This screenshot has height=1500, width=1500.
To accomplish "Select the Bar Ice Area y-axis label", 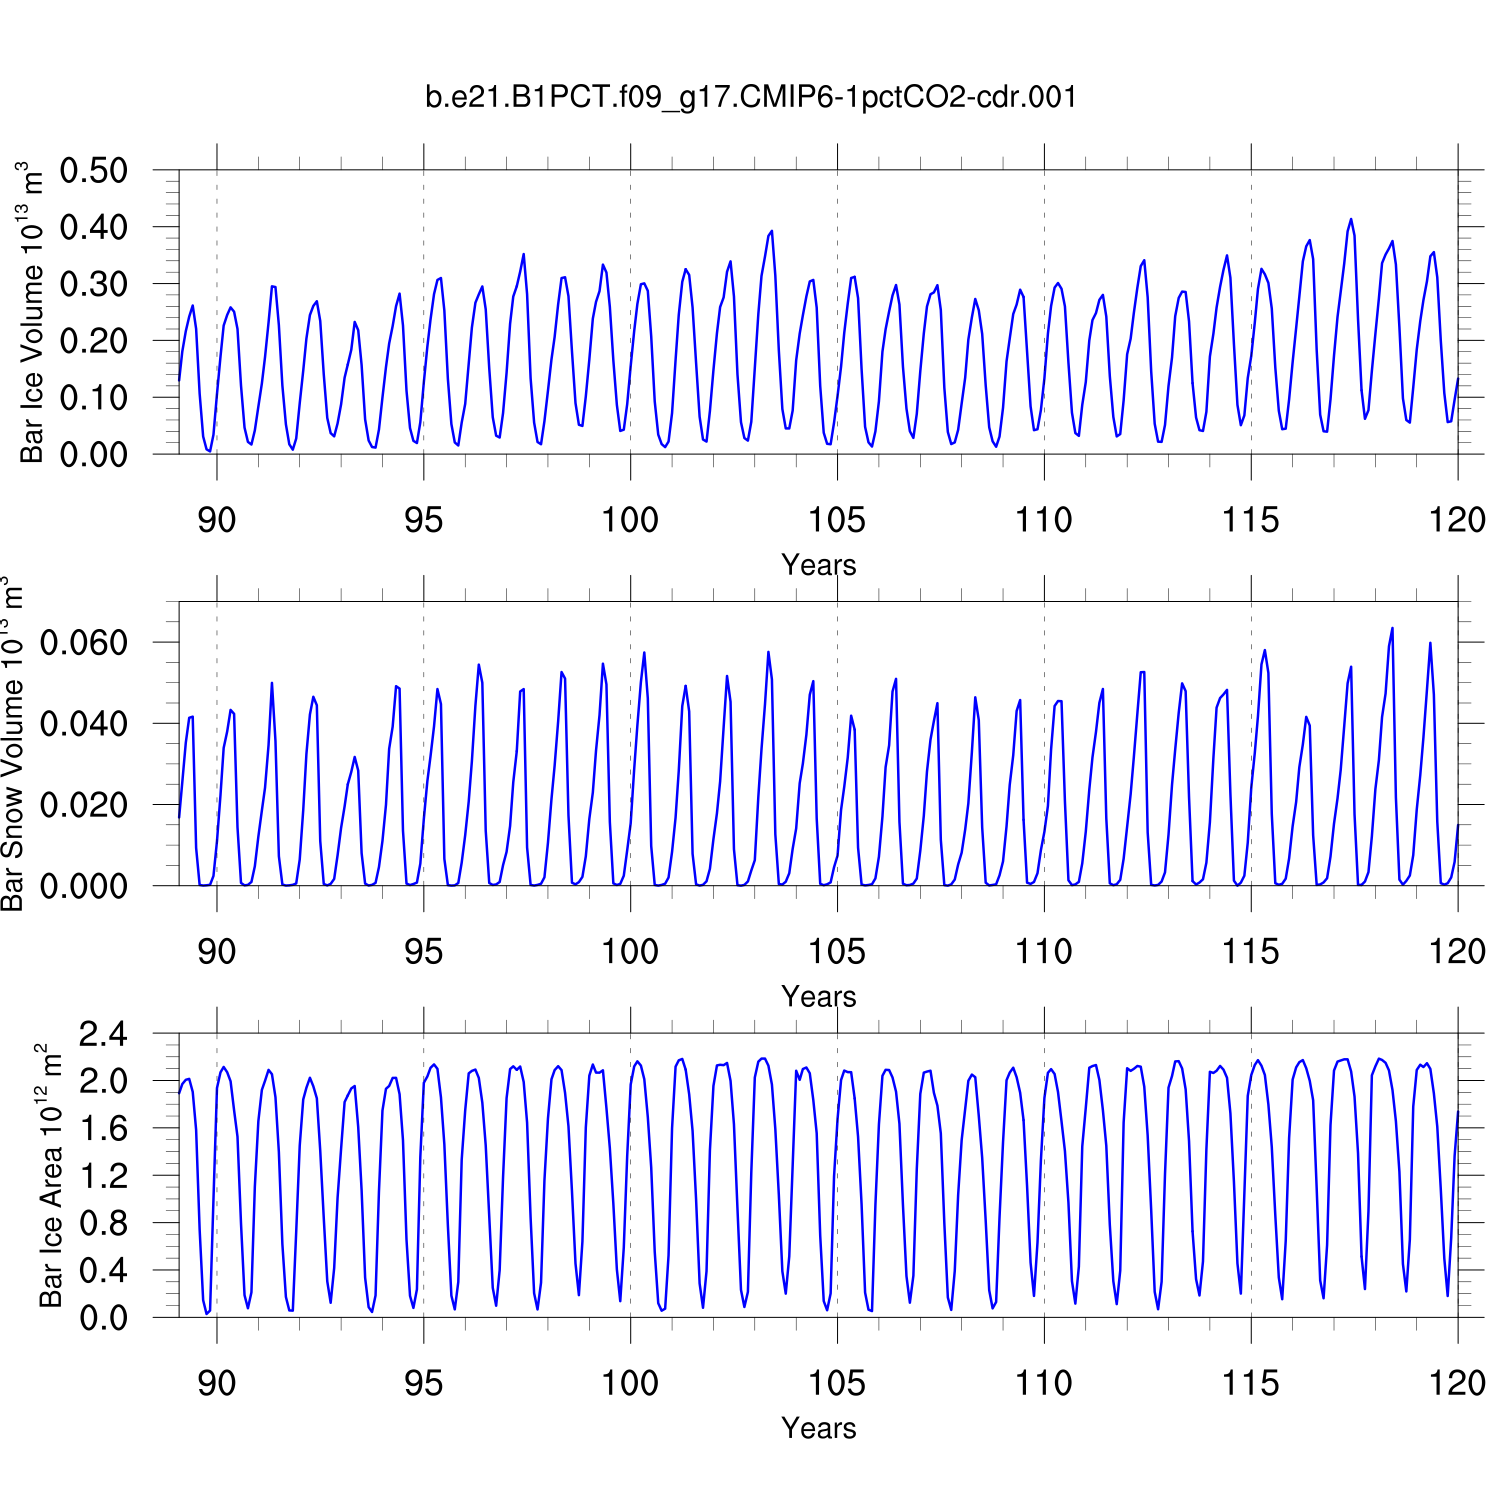I will tap(50, 1176).
